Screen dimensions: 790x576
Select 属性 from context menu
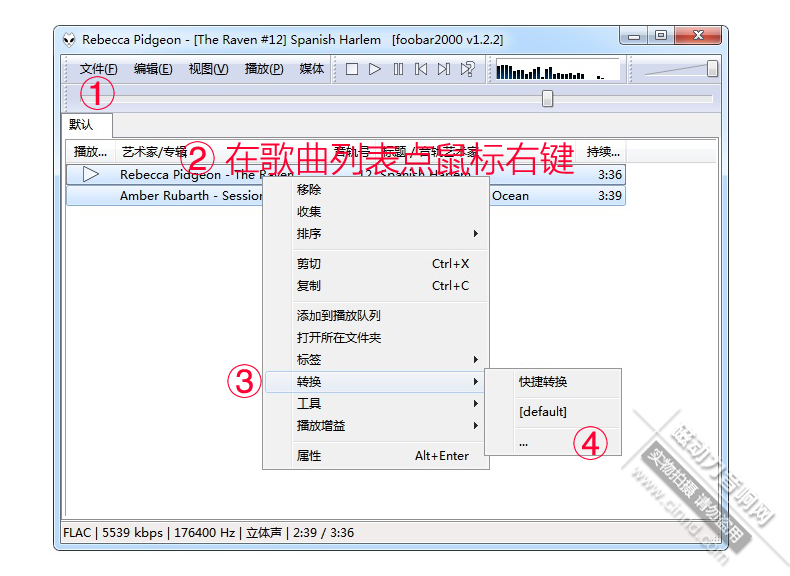click(309, 456)
